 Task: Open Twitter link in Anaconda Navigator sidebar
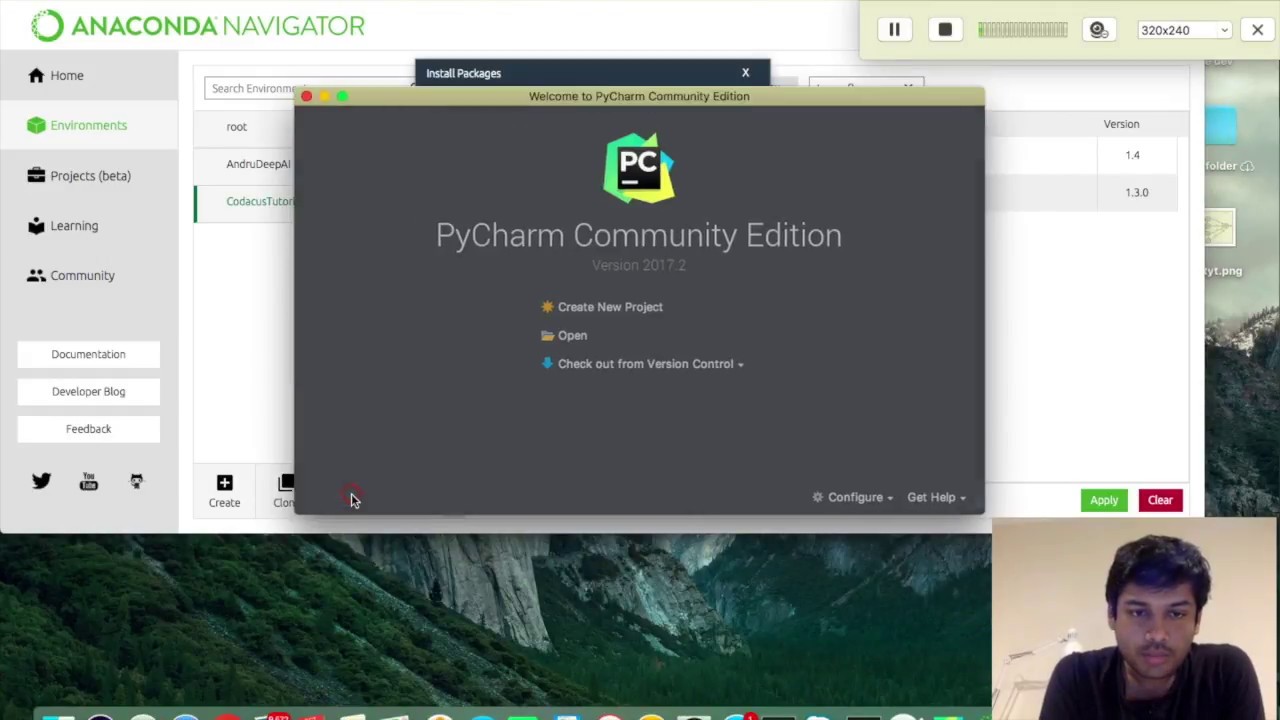(41, 482)
